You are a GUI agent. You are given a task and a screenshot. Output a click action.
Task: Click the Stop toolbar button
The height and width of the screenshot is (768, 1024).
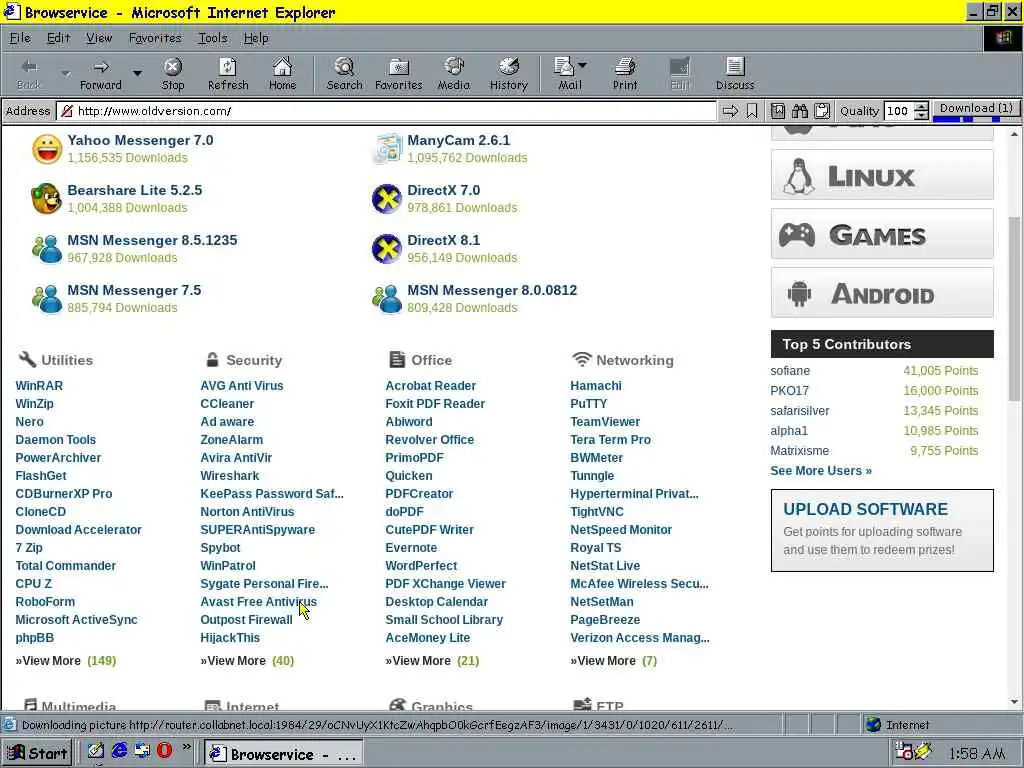172,74
